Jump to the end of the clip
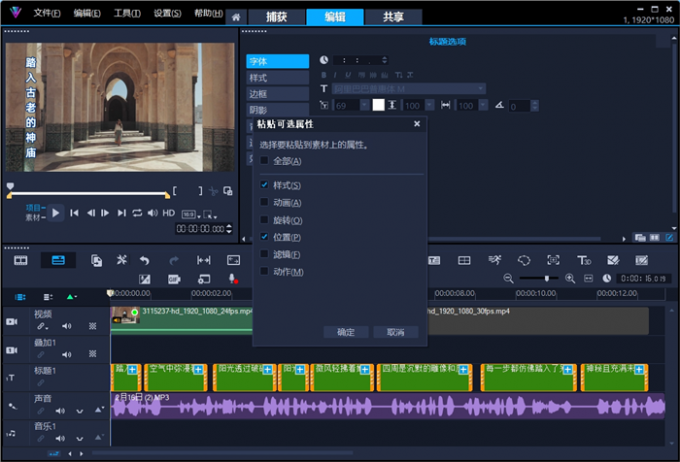680x462 pixels. [121, 213]
